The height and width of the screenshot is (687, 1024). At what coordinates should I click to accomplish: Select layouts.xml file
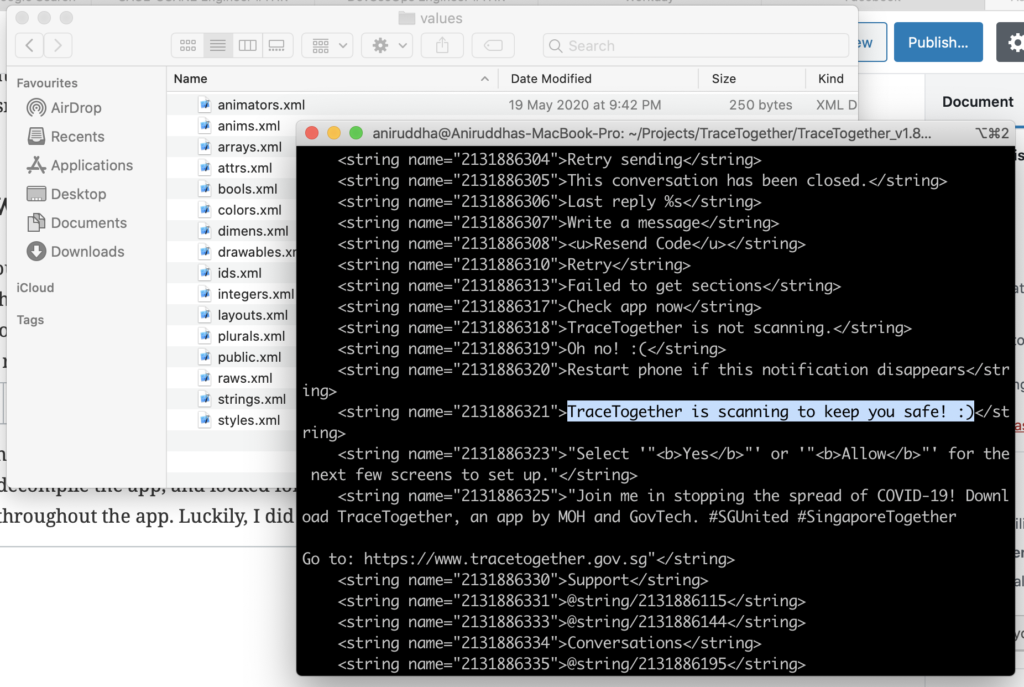point(253,315)
